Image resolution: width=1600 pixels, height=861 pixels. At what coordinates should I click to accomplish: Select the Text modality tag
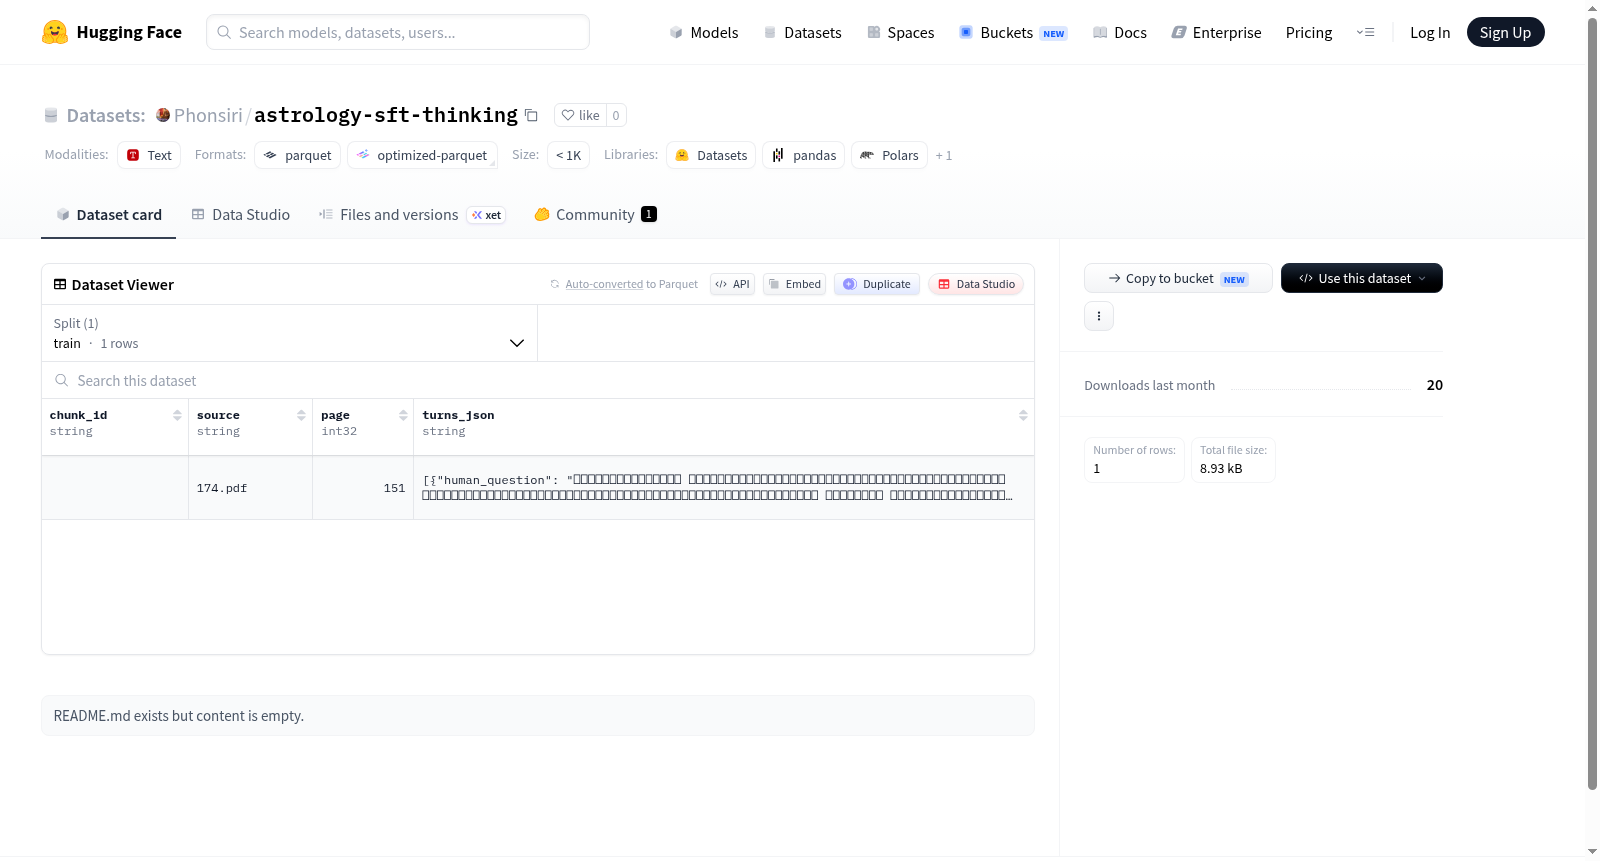tap(149, 155)
